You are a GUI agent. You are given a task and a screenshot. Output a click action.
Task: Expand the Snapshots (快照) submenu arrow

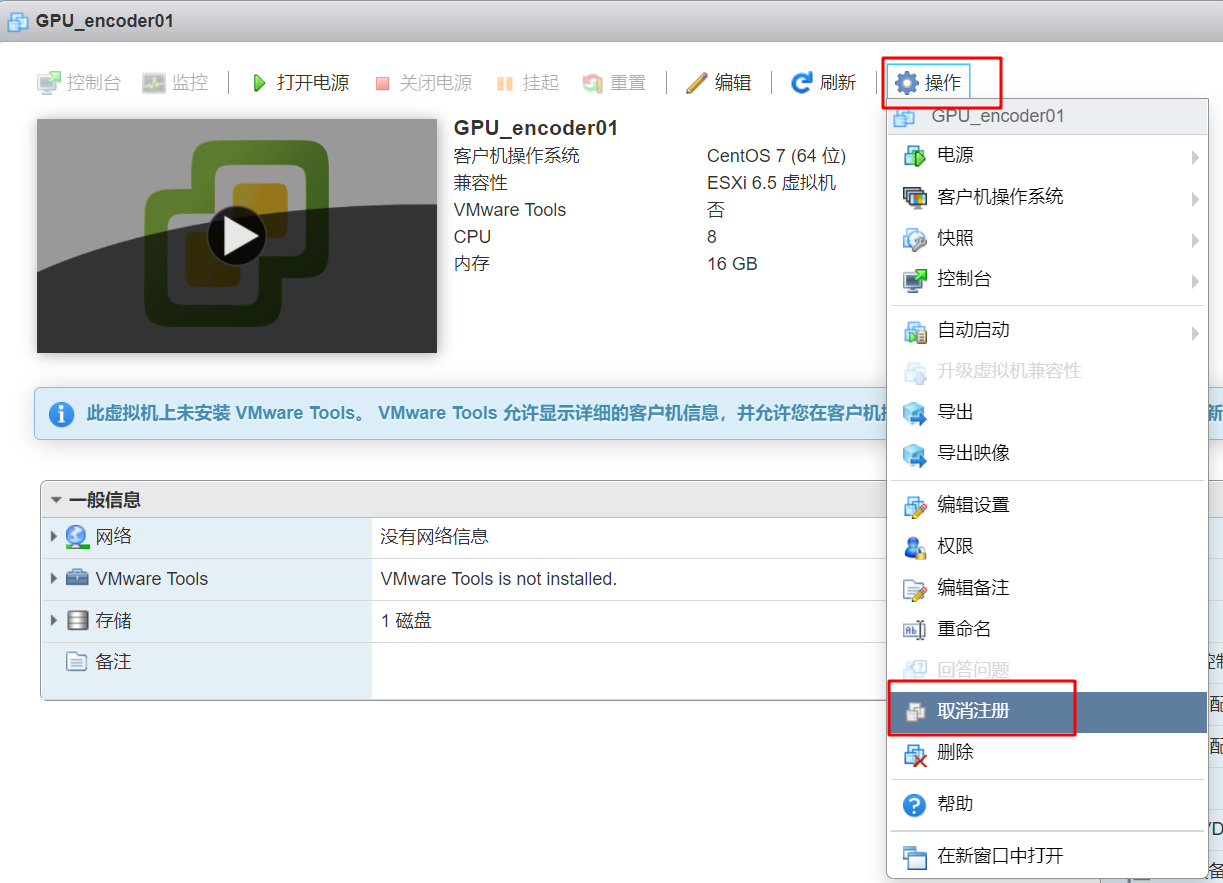pyautogui.click(x=1195, y=240)
